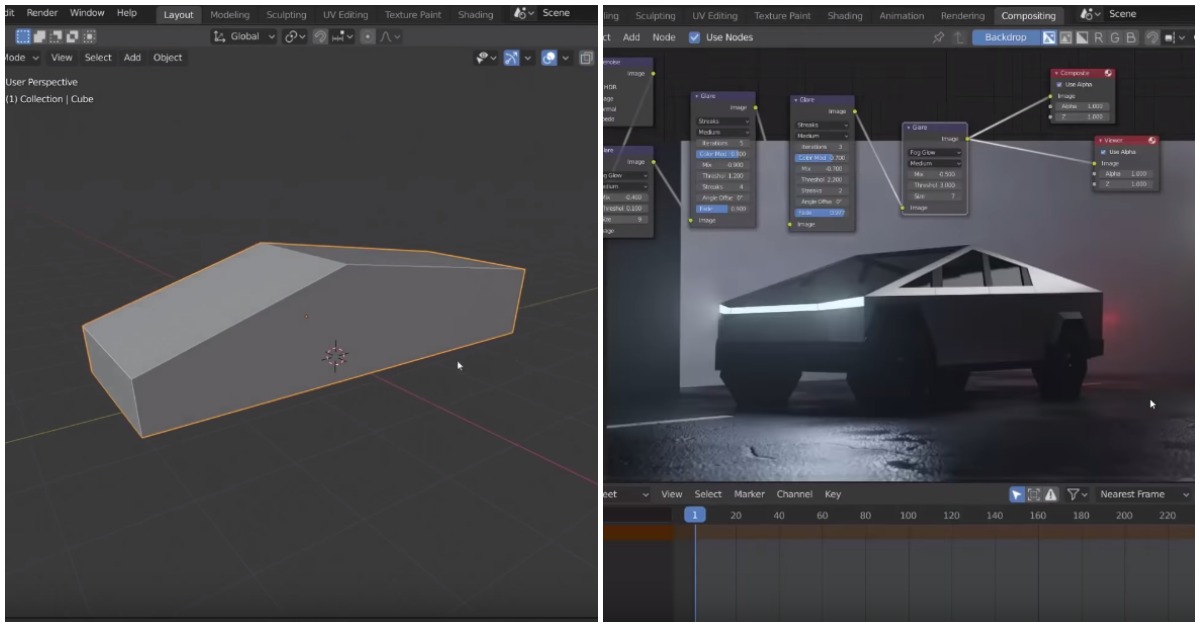The image size is (1200, 627).
Task: Uncheck the Use Nodes checkbox
Action: tap(695, 37)
